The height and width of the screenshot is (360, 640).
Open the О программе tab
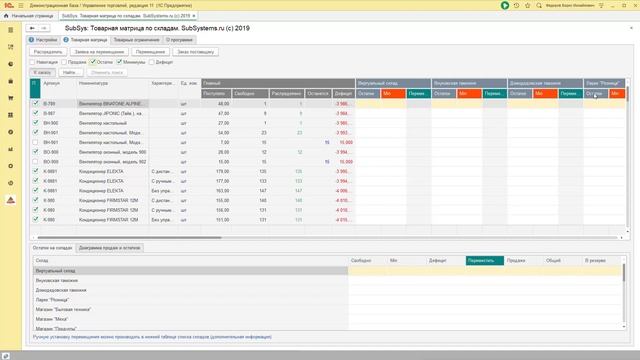[x=179, y=40]
